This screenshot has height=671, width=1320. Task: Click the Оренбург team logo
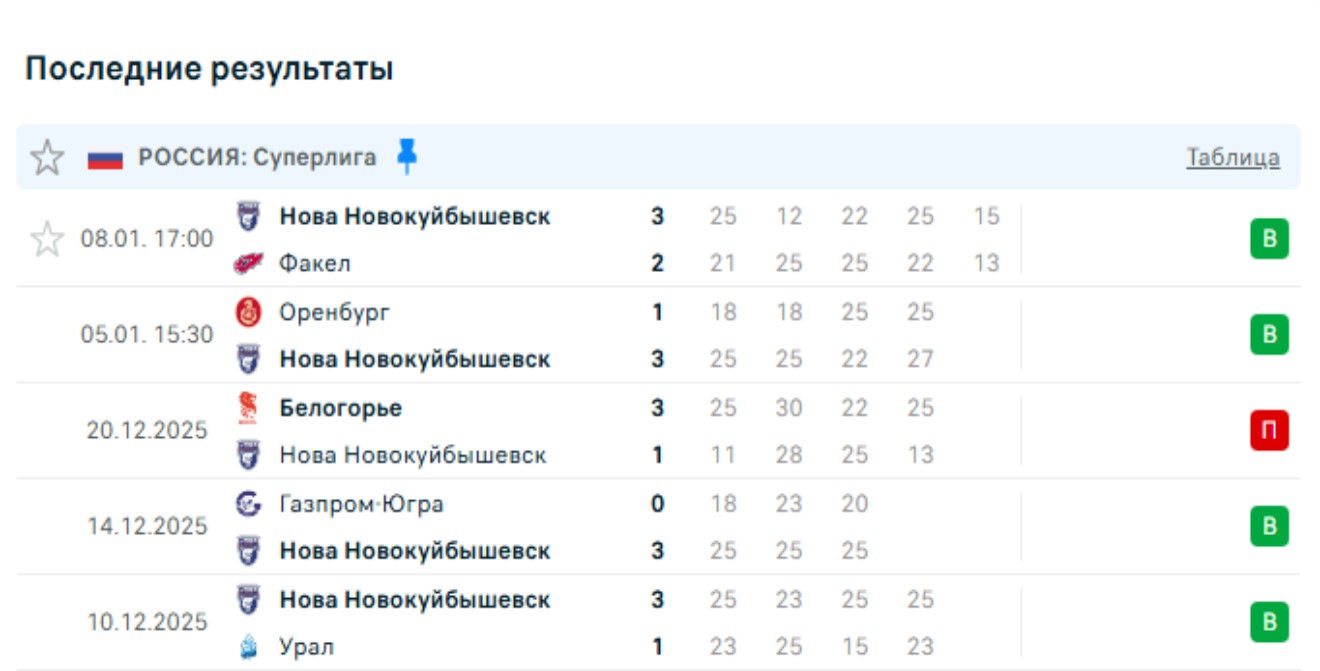click(247, 312)
